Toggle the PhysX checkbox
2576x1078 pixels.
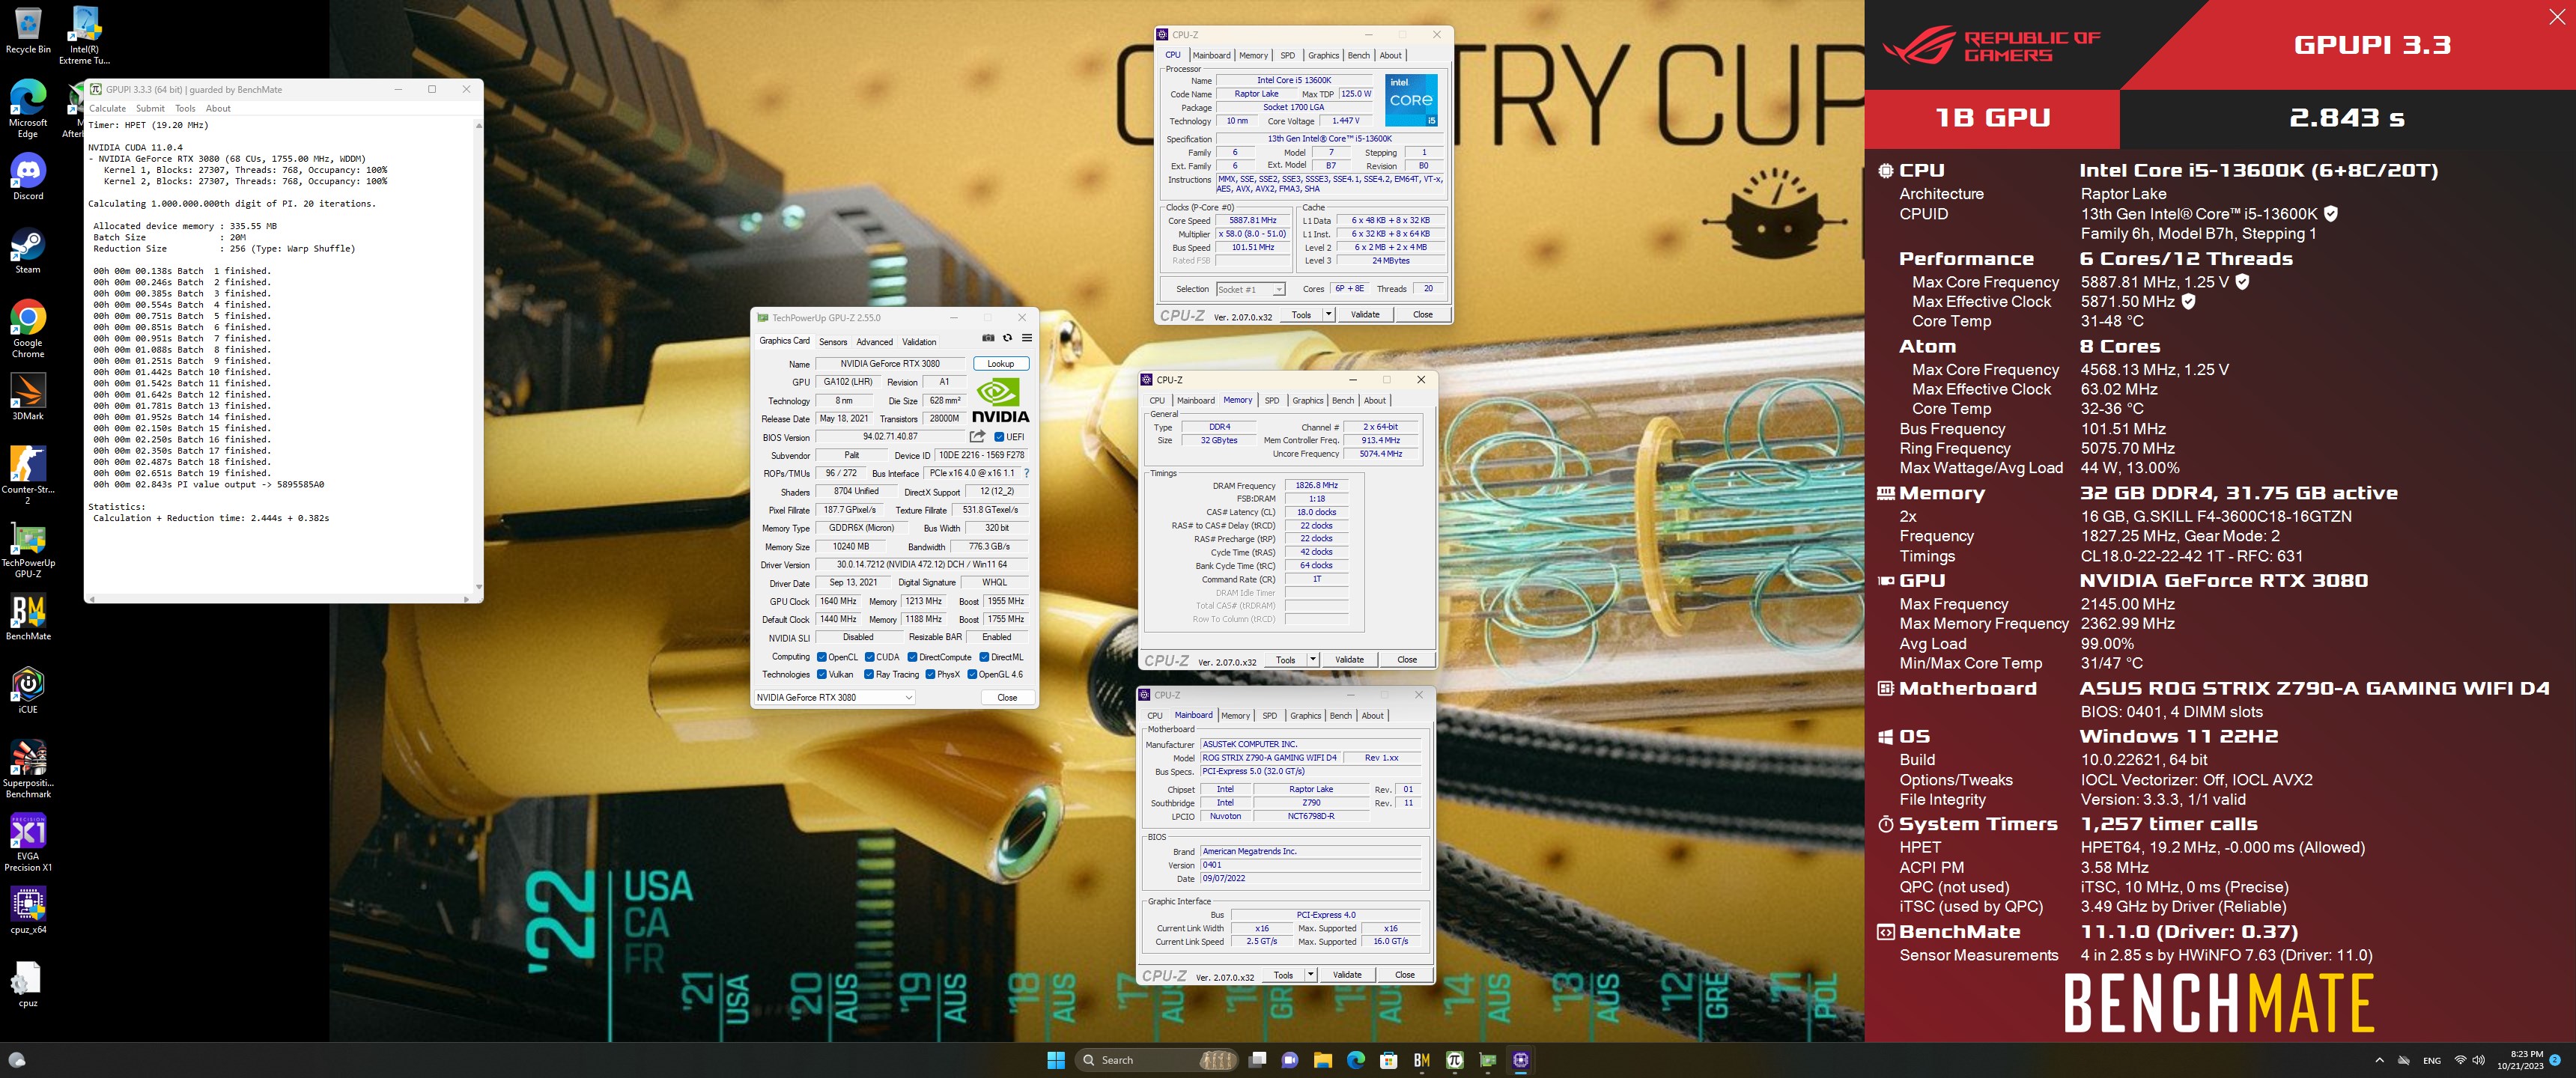click(931, 674)
